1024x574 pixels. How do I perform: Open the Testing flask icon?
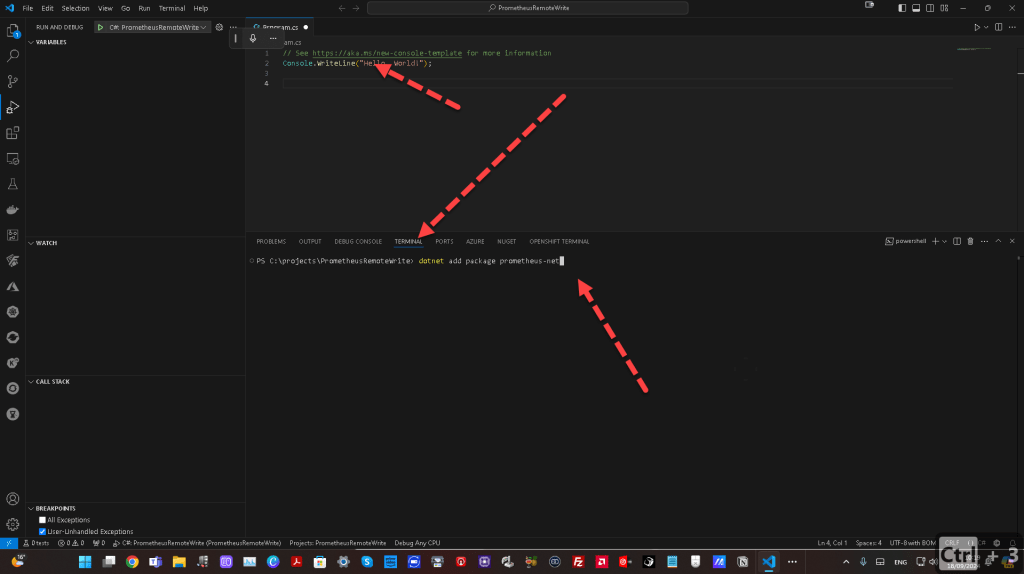click(12, 184)
